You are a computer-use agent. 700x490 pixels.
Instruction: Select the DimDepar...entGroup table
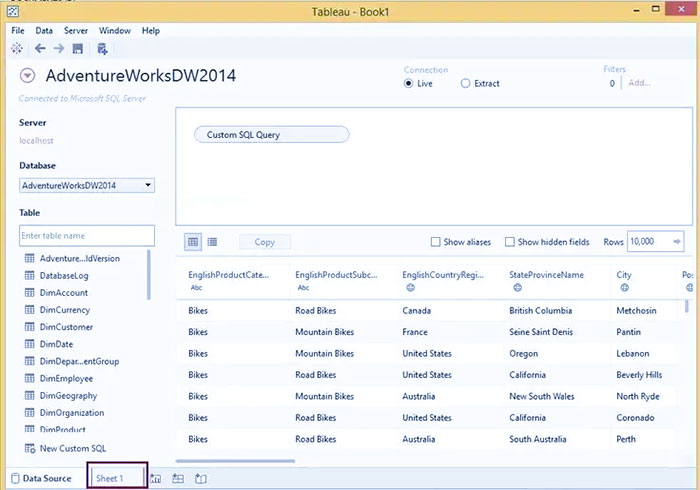point(79,361)
